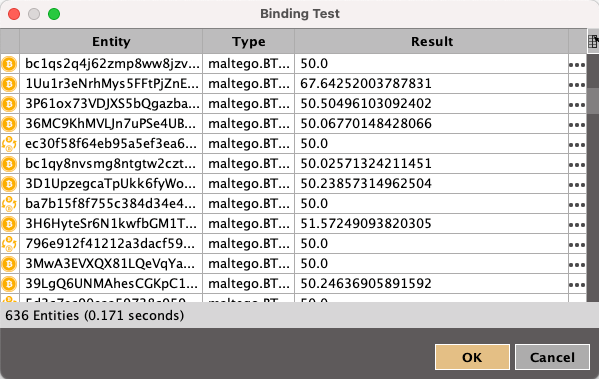Sort table by Result column header
This screenshot has height=379, width=599.
[432, 41]
